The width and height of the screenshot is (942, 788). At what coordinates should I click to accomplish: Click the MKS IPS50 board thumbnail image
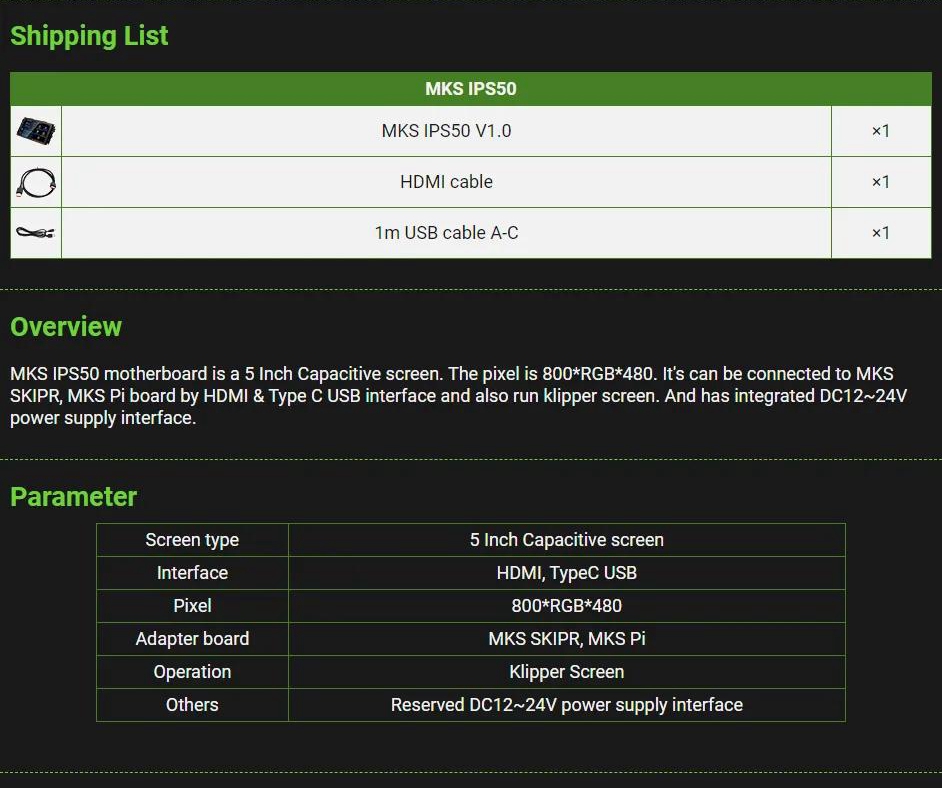(x=36, y=130)
